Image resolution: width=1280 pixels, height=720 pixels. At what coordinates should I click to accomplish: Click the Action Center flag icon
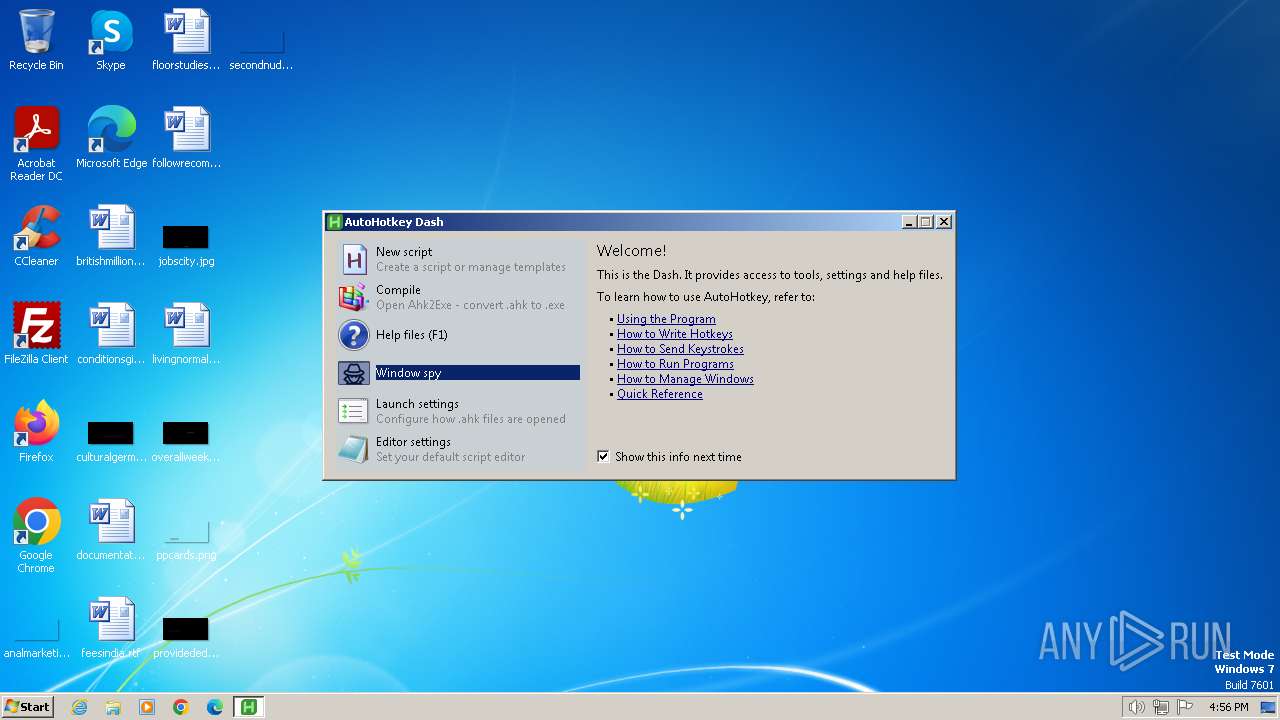click(1185, 707)
